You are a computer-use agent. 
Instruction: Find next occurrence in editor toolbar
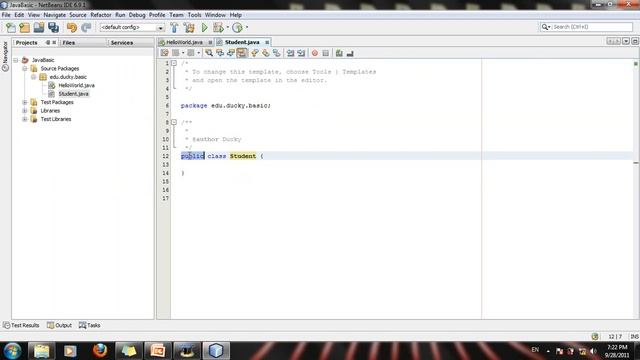click(231, 53)
